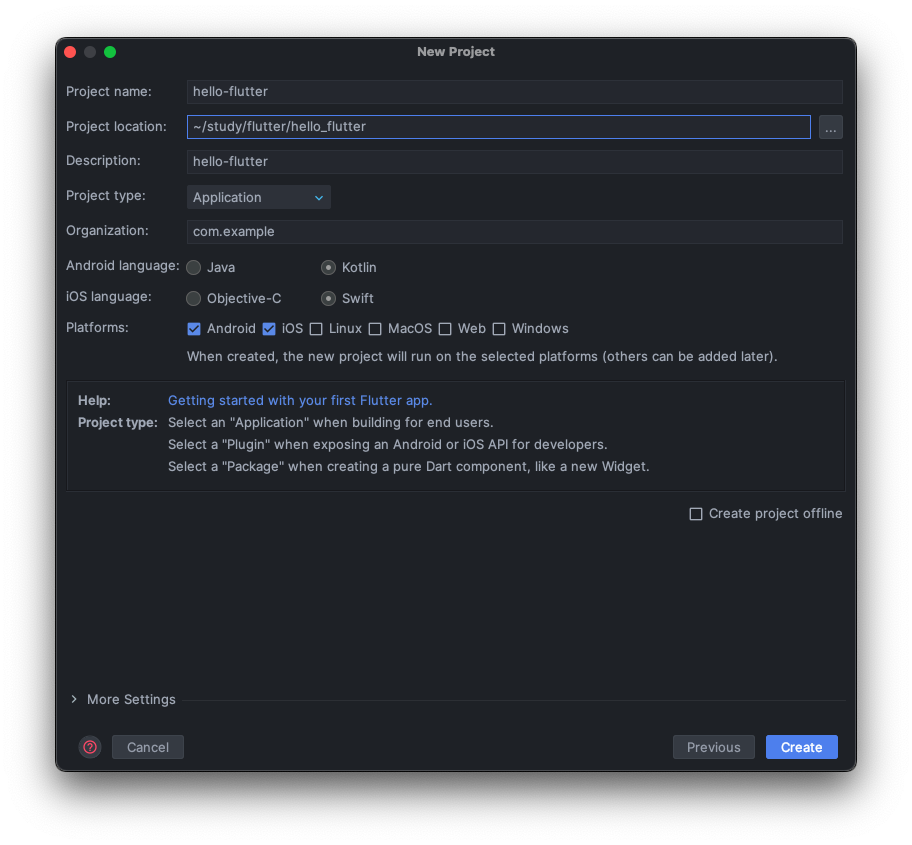Open the browse folder ellipsis button
Viewport: 912px width, 845px height.
pos(830,127)
